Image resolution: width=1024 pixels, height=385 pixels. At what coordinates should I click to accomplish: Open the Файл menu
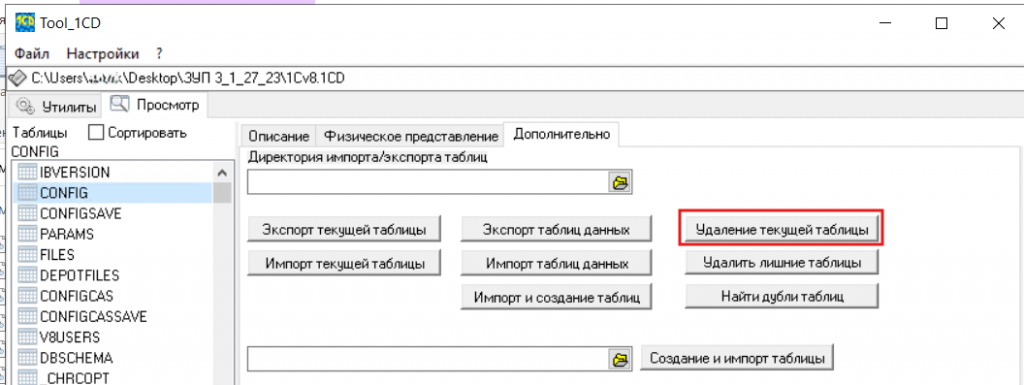(32, 54)
